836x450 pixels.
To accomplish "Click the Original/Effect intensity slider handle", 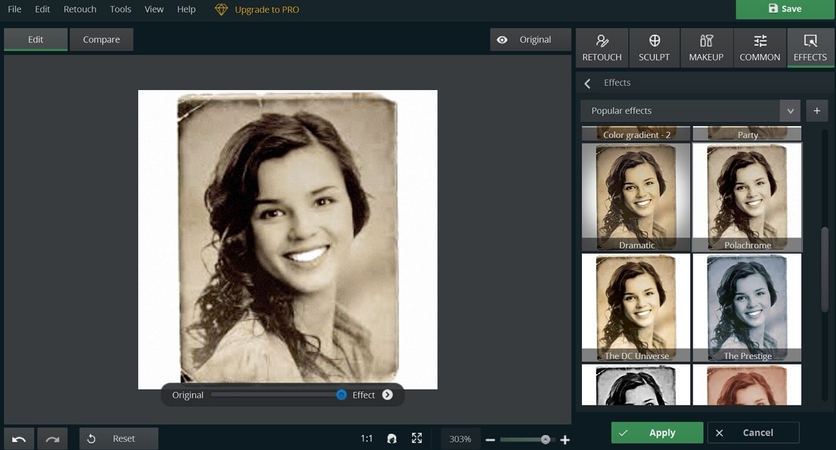I will (341, 395).
